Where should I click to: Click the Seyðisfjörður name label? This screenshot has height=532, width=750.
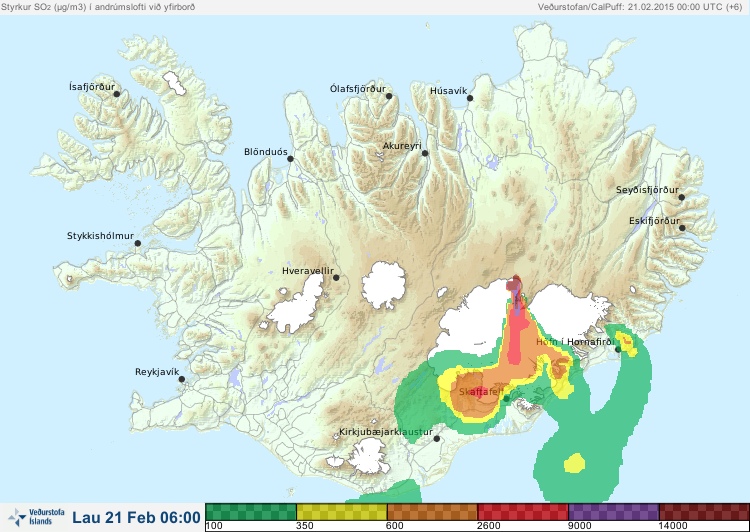(647, 190)
